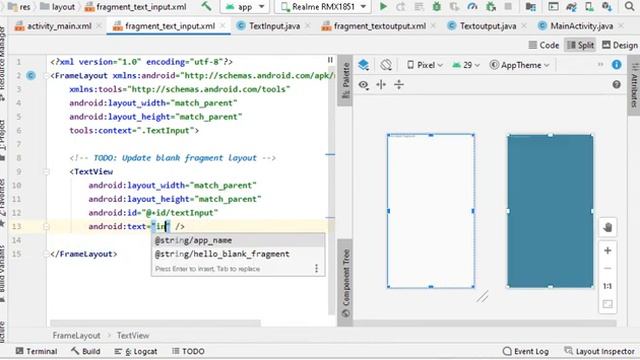This screenshot has height=360, width=640.
Task: Open the Build tool window
Action: pyautogui.click(x=86, y=351)
